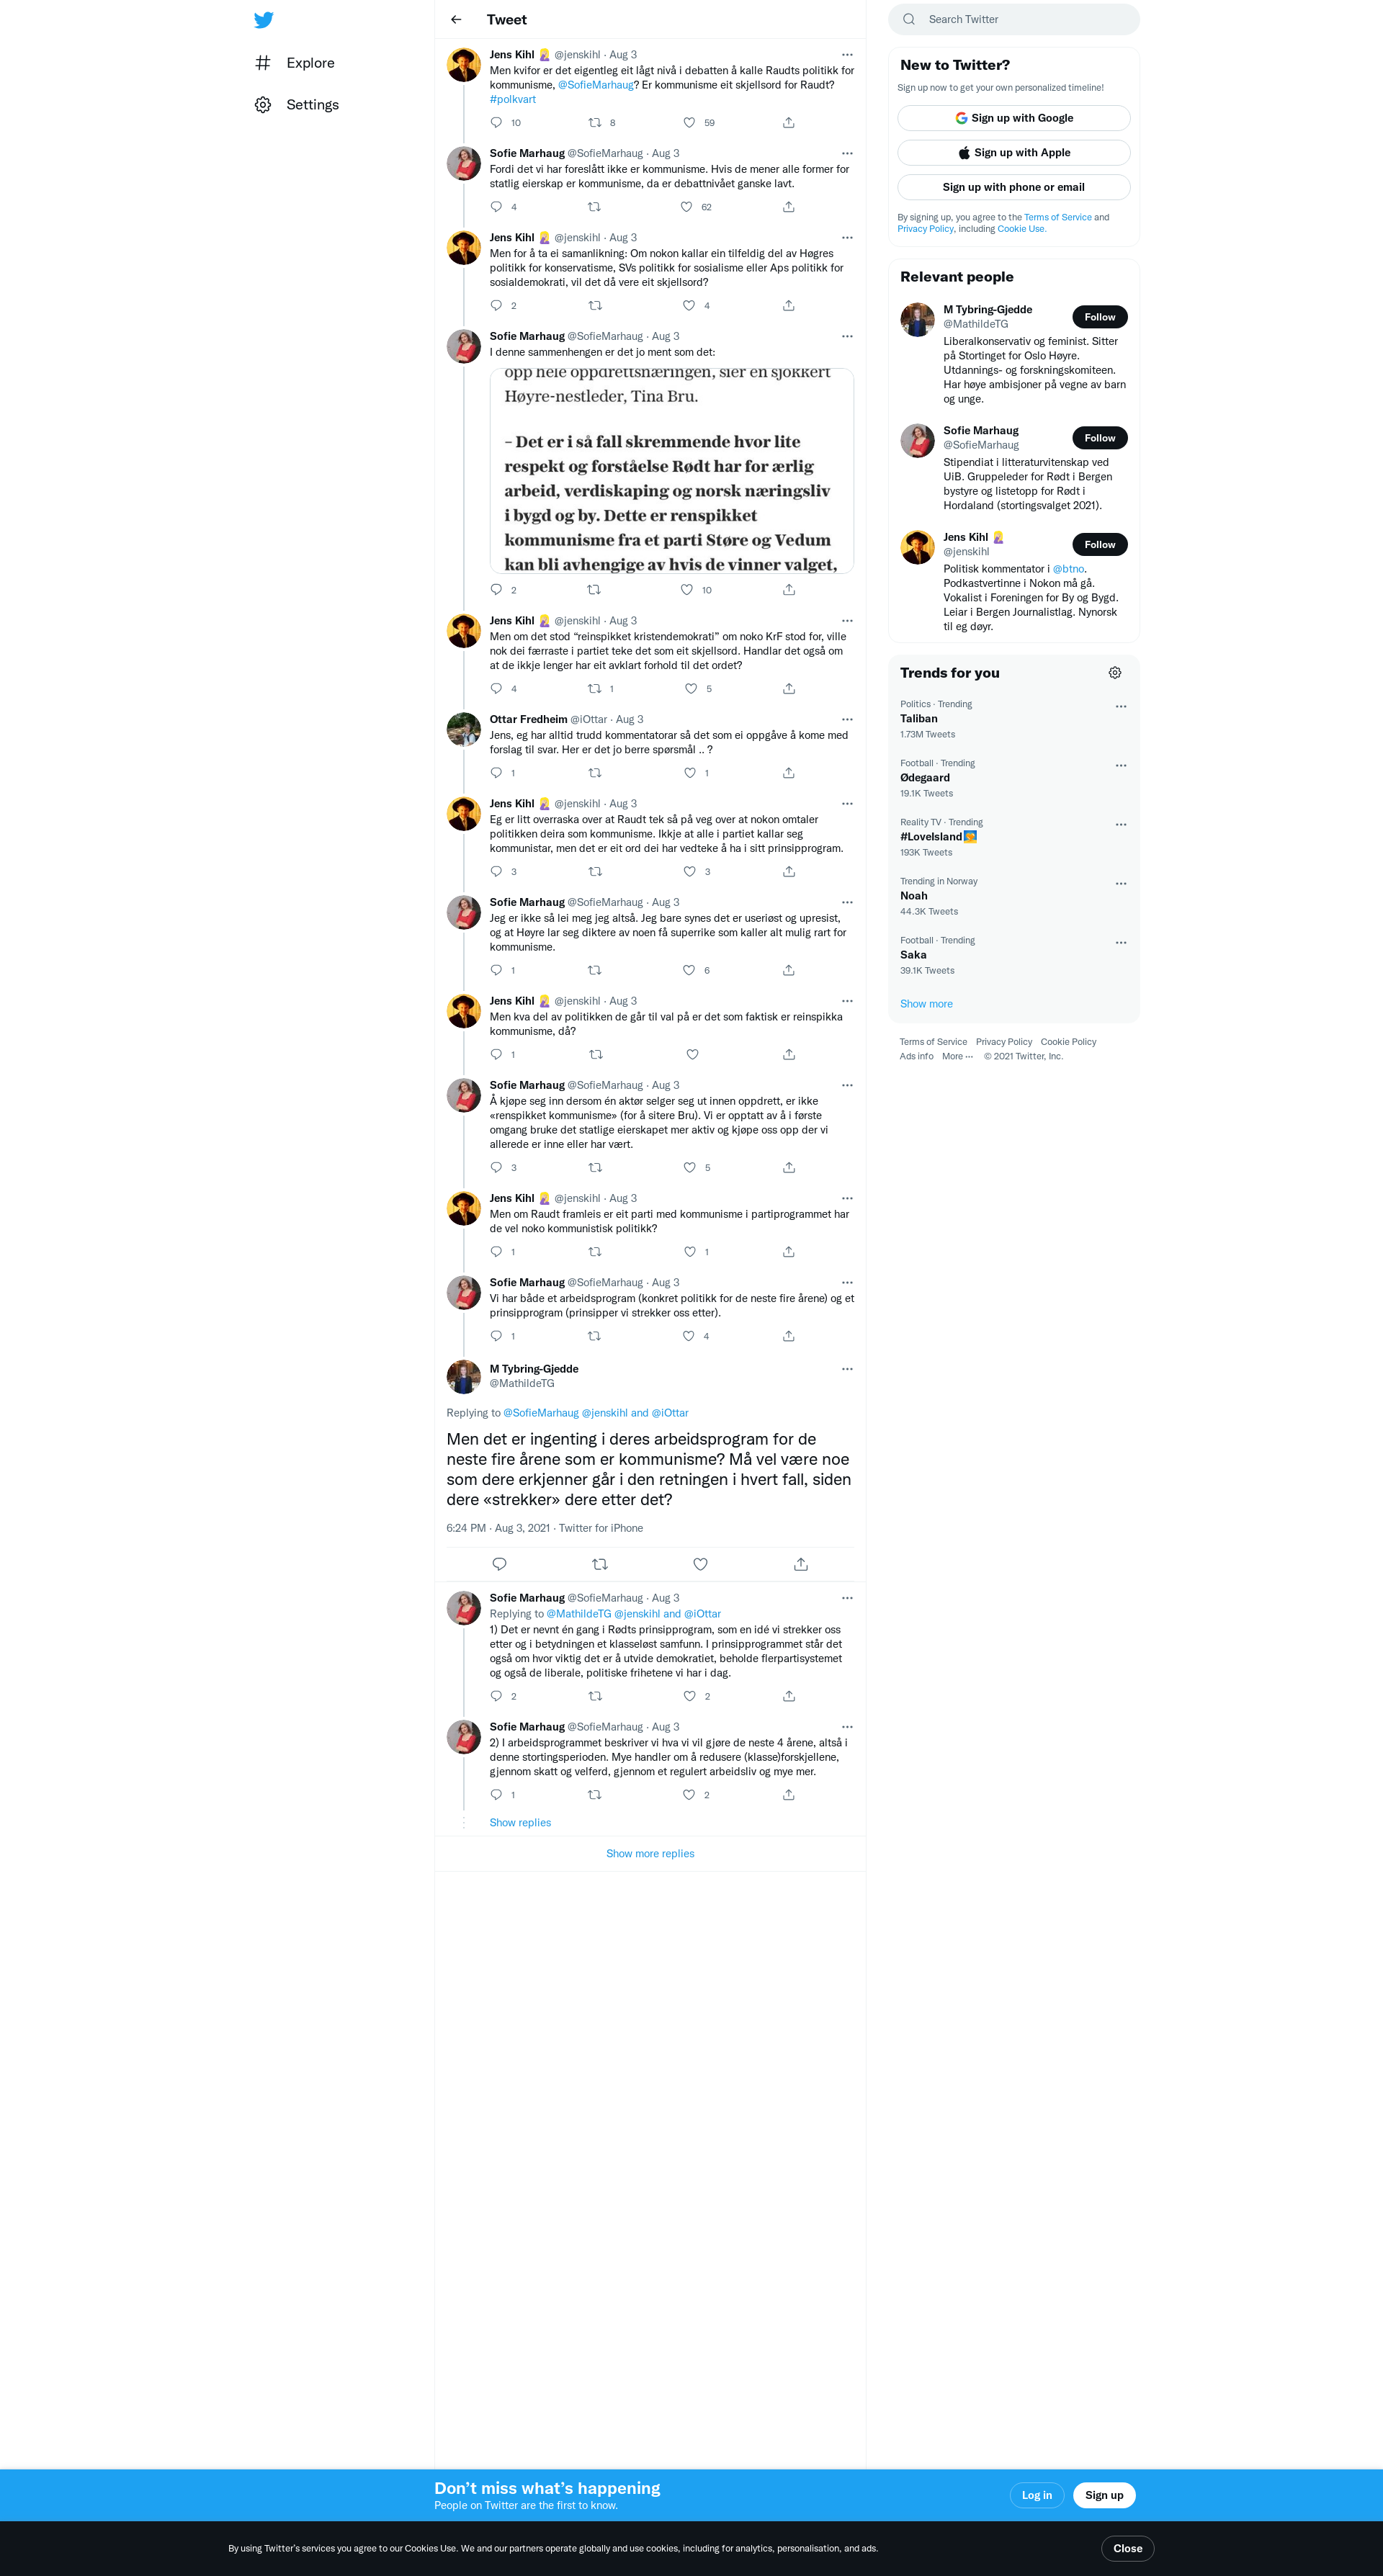Reply to M Tybring-Gjedde's main tweet
This screenshot has width=1383, height=2576.
[499, 1564]
